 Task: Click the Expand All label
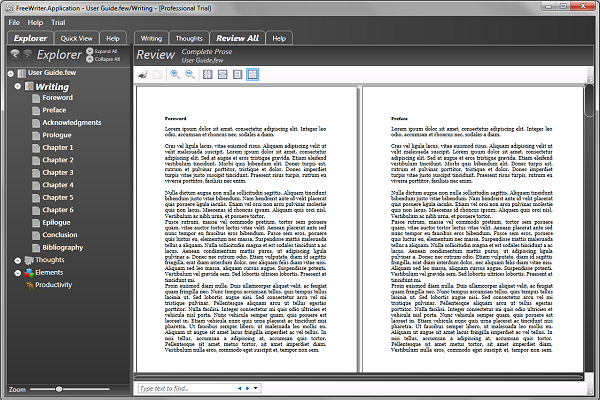point(106,51)
